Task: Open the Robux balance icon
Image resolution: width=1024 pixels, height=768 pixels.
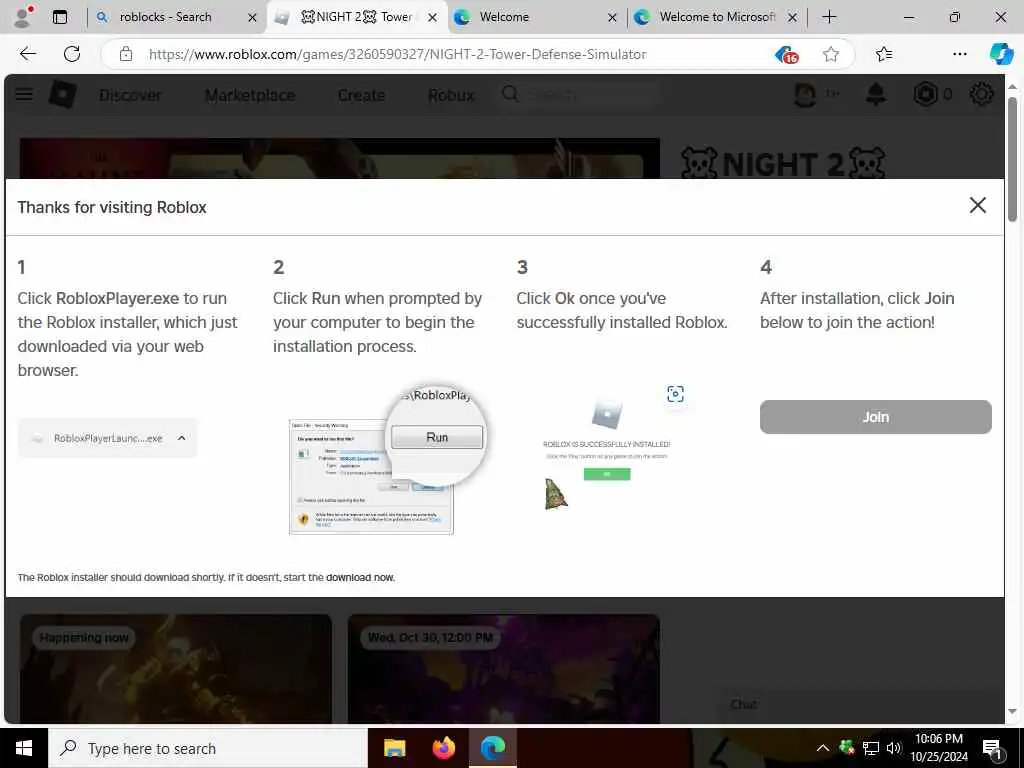Action: click(x=925, y=95)
